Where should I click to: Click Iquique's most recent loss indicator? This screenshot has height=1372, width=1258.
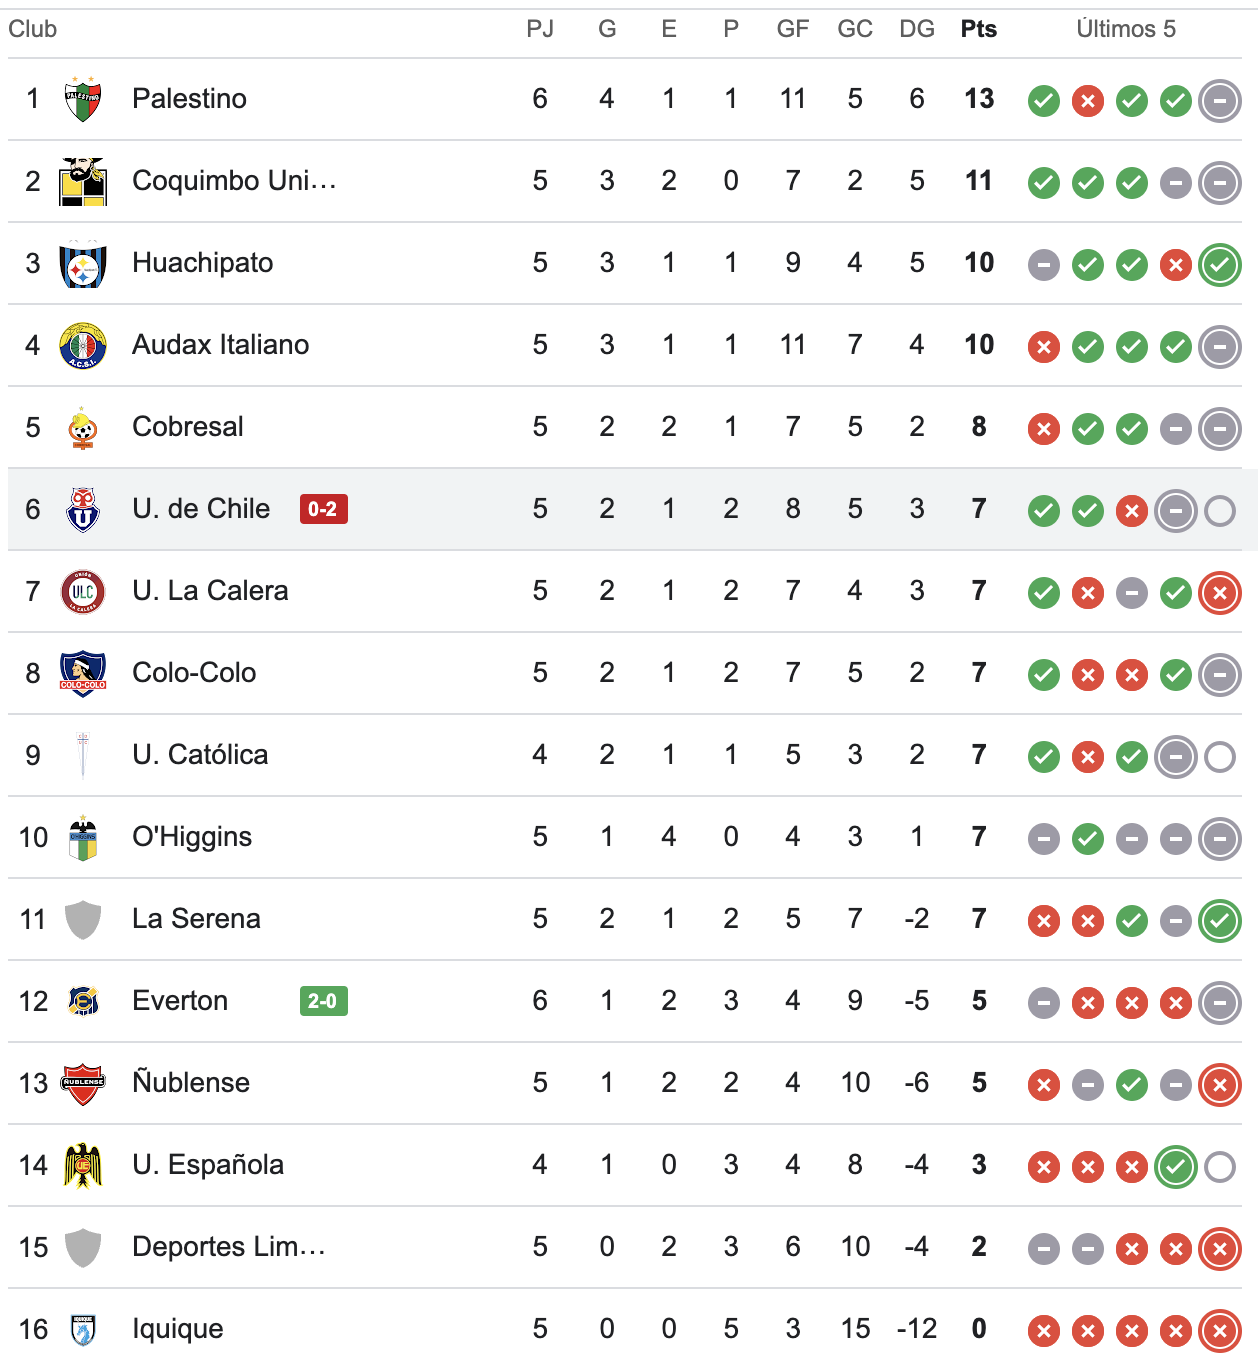[1220, 1331]
